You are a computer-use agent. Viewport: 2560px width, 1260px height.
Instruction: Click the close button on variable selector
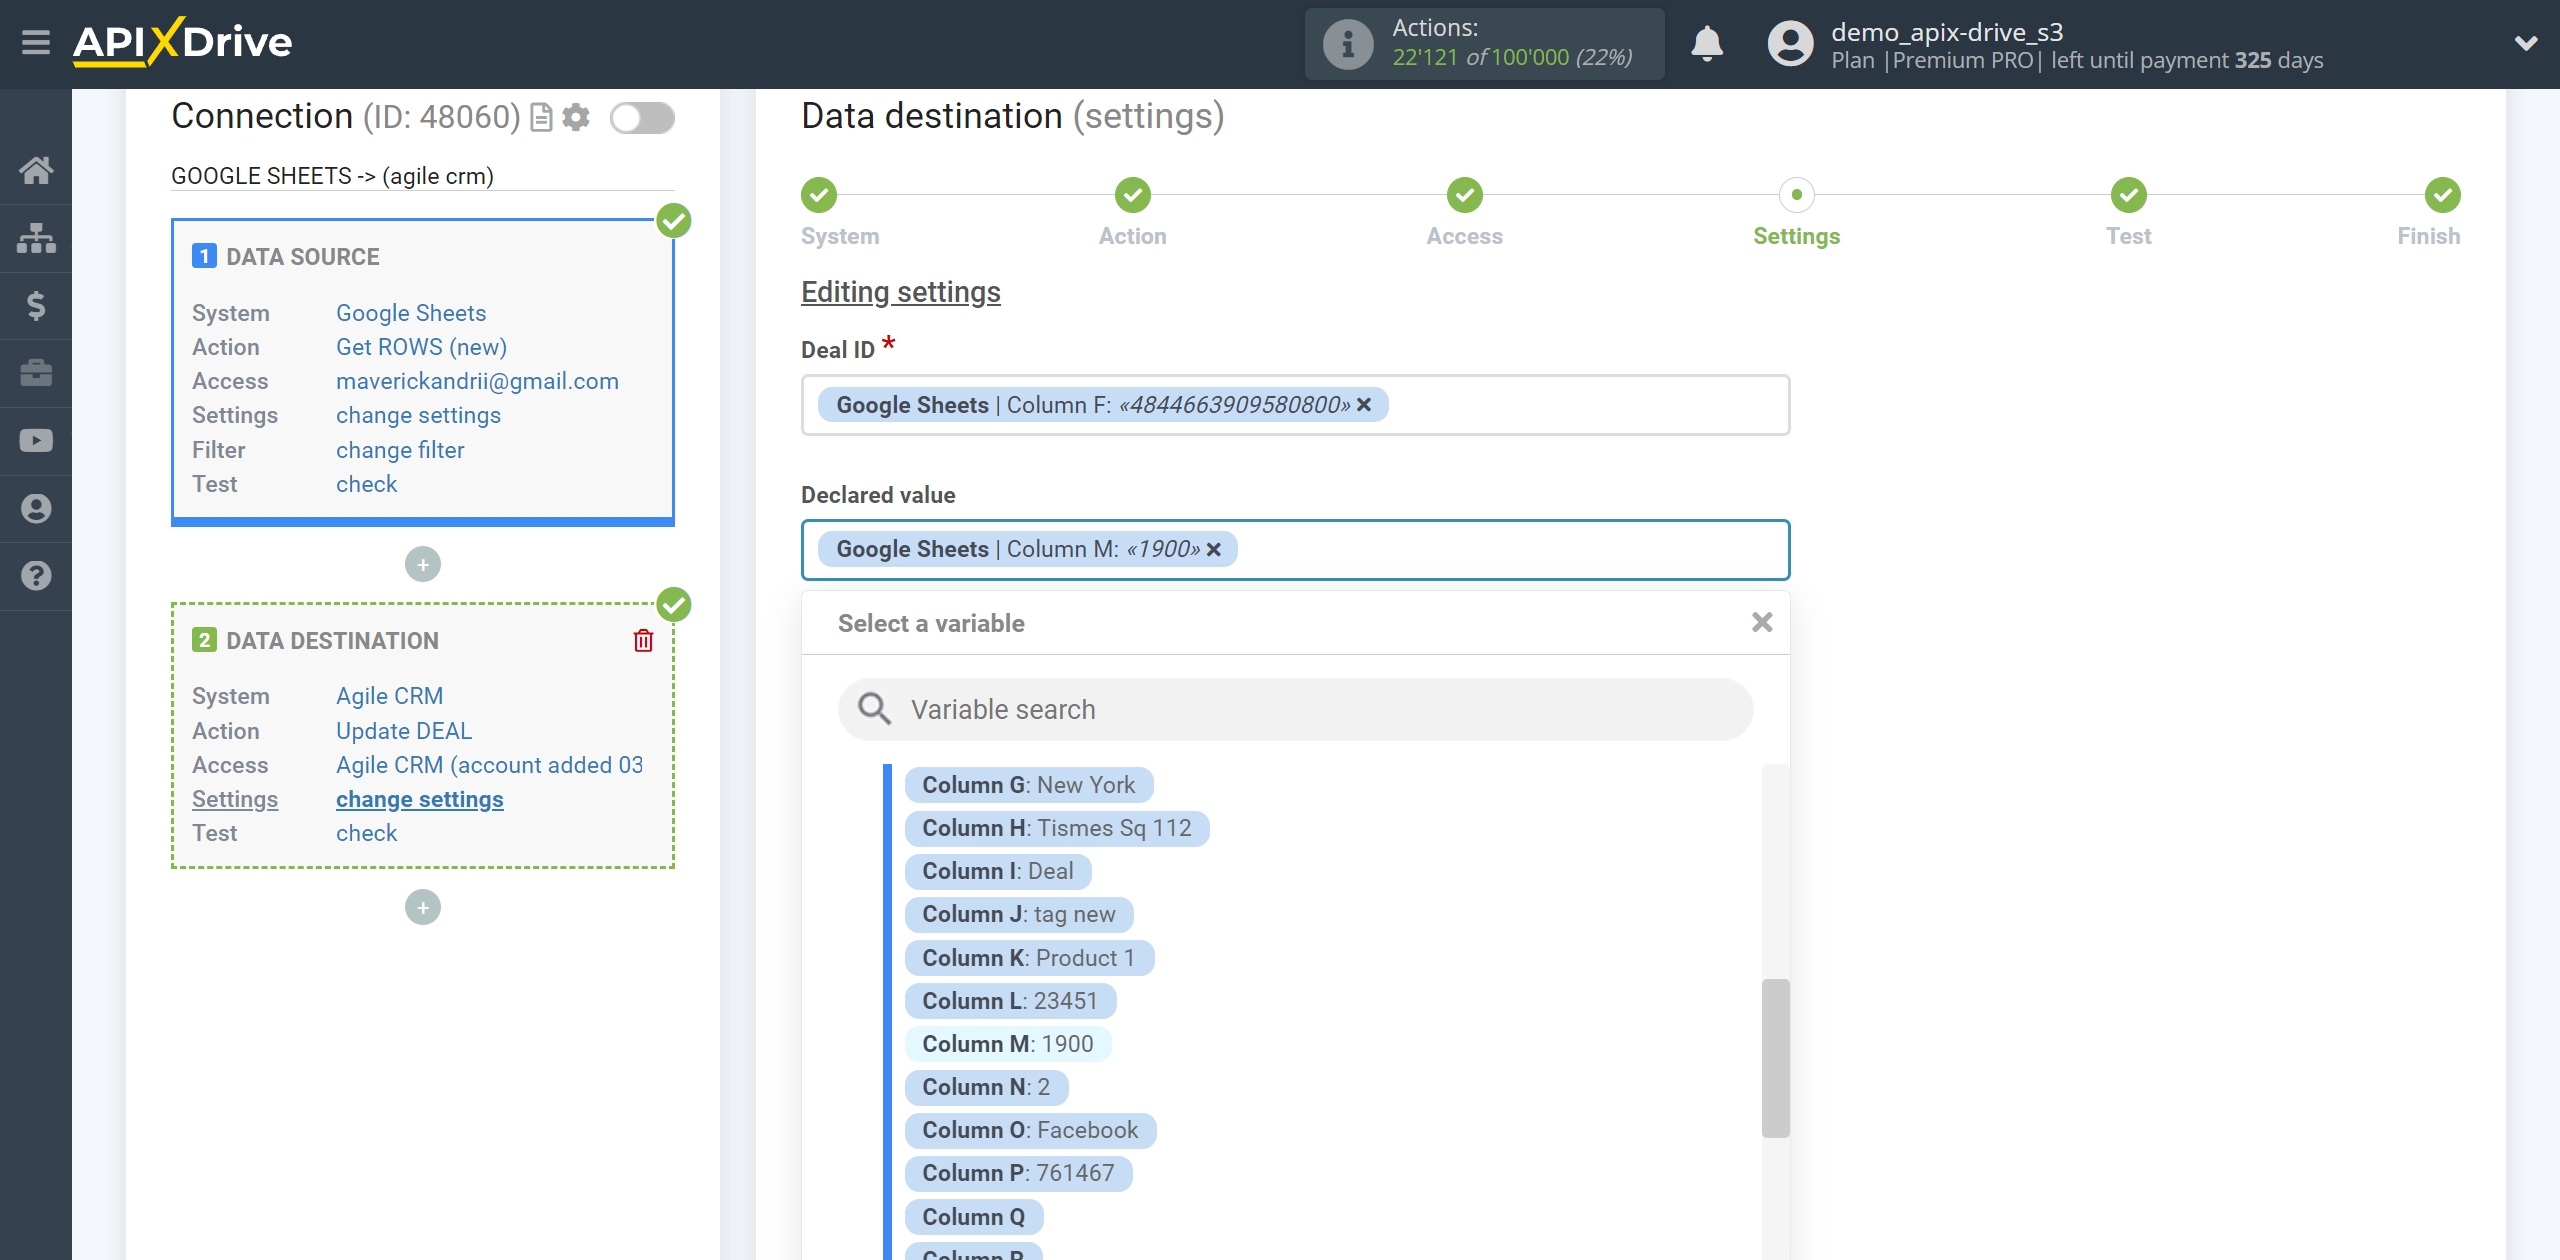(x=1762, y=622)
